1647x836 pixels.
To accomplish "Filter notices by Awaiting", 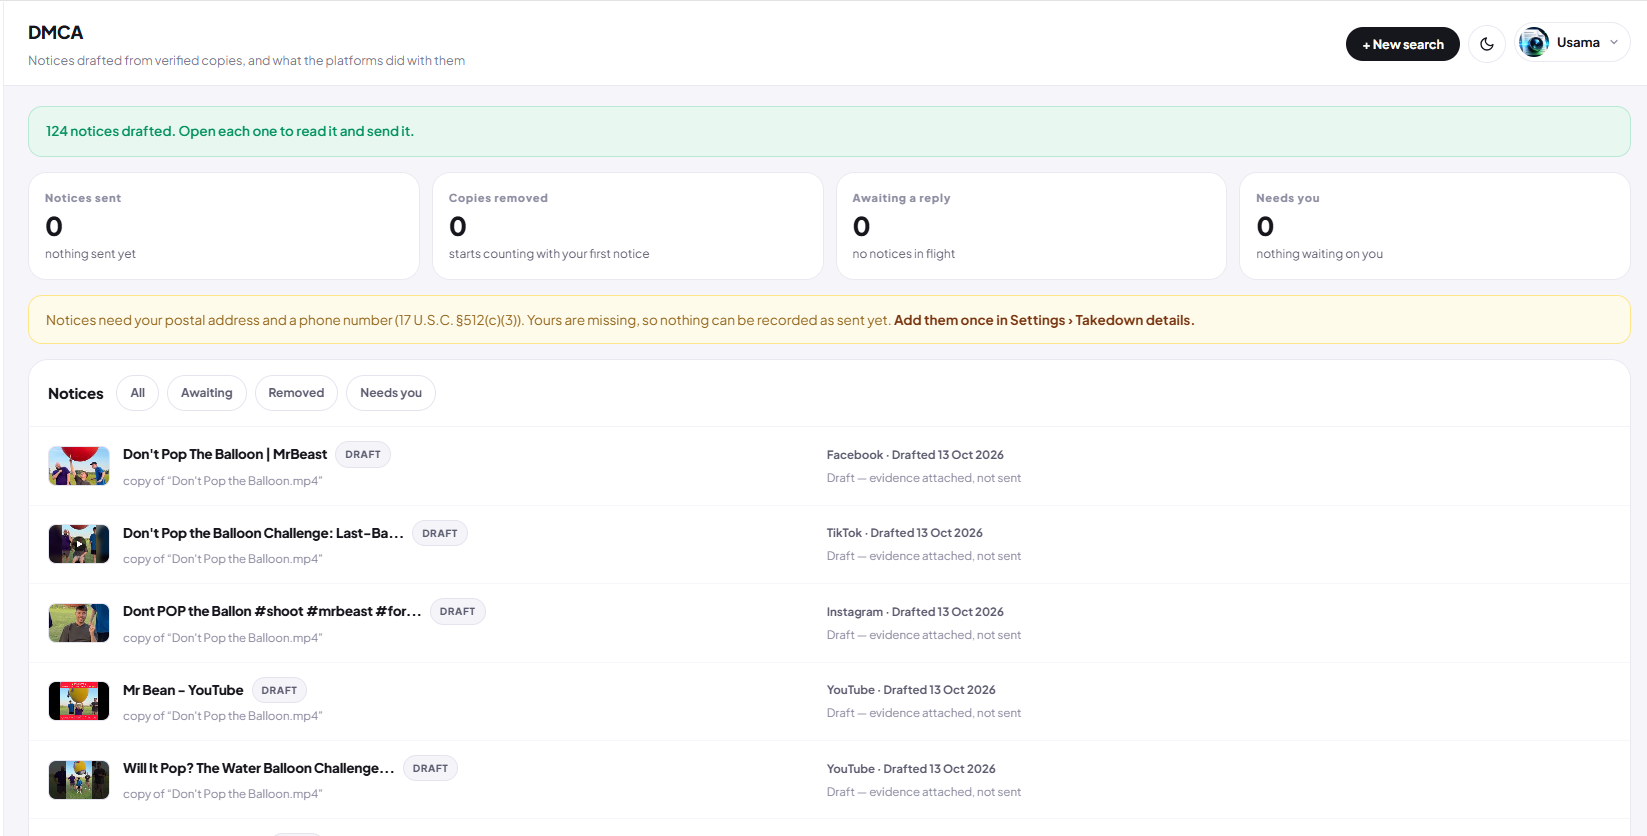I will coord(207,393).
